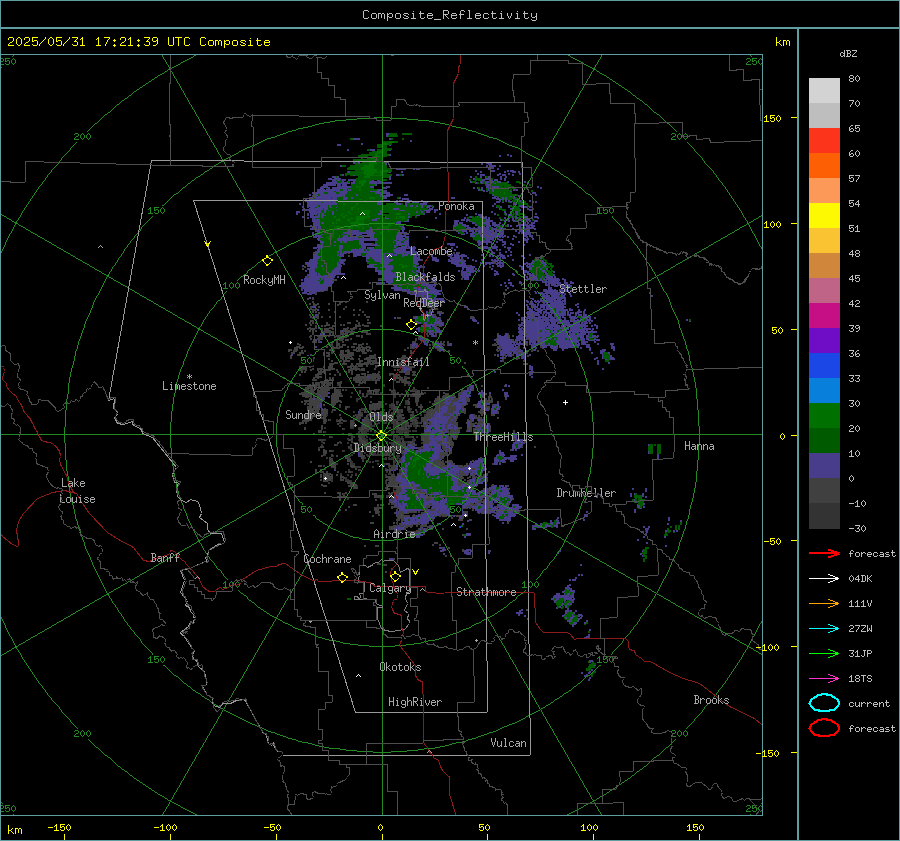Click the red forecast arrow in the legend
Image resolution: width=900 pixels, height=841 pixels.
click(824, 553)
